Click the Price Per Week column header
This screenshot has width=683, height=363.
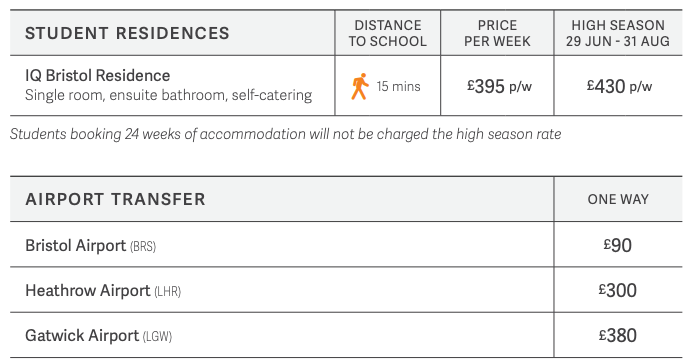pos(497,33)
